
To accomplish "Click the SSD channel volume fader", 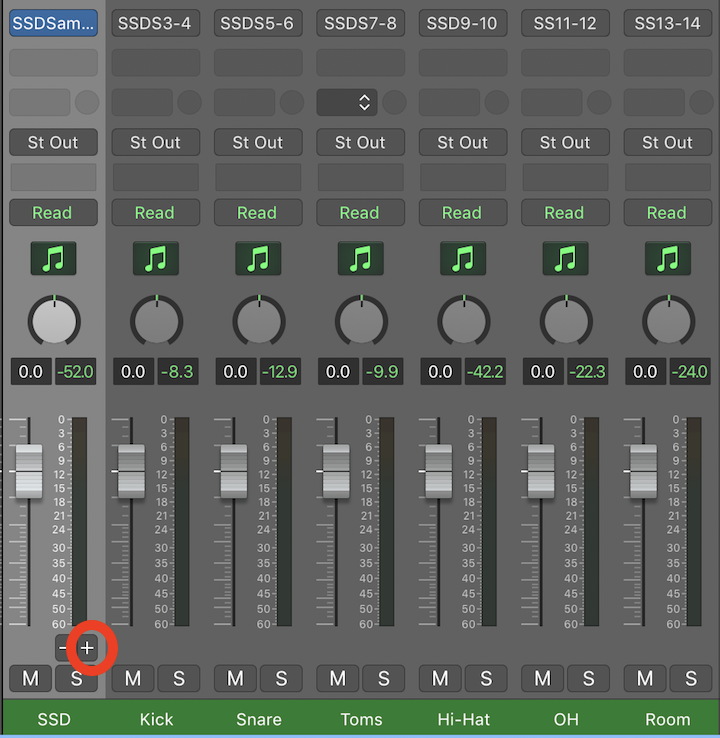I will click(29, 471).
